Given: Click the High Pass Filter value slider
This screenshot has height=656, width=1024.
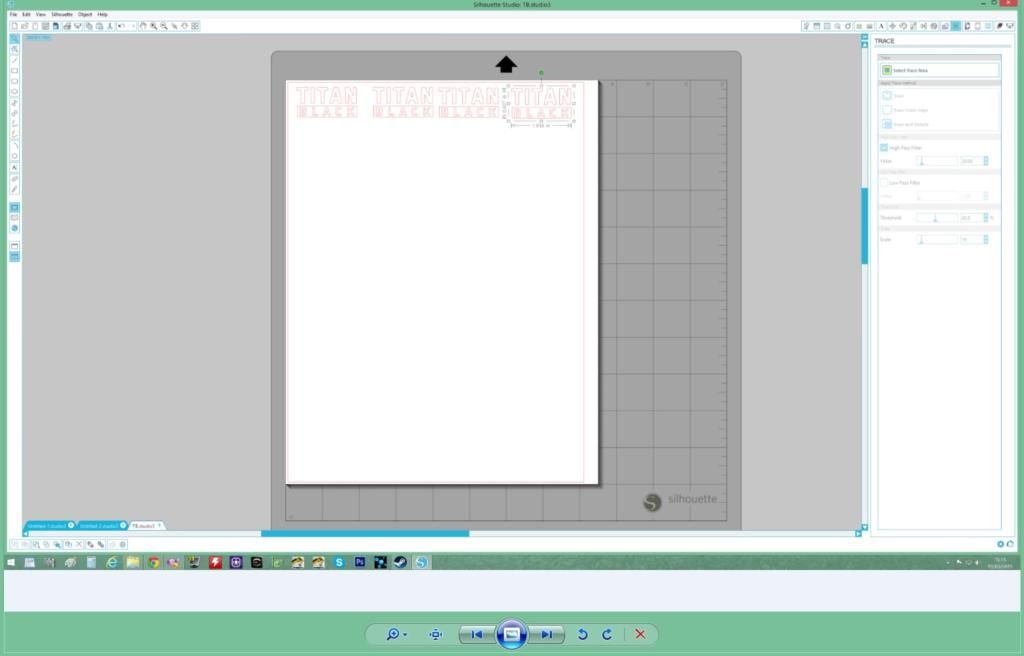Looking at the screenshot, I should pos(936,161).
